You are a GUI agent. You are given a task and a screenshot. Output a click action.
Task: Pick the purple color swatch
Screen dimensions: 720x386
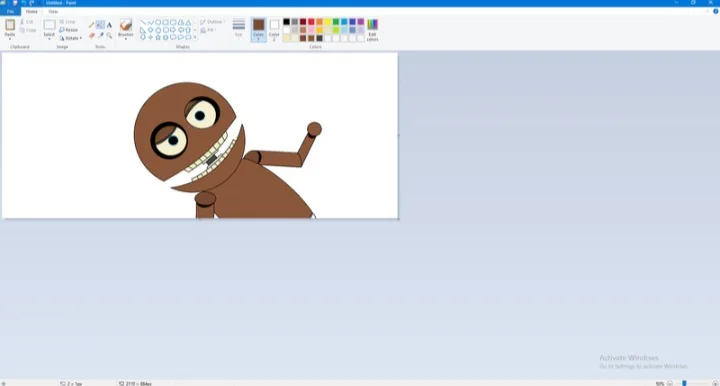(360, 22)
